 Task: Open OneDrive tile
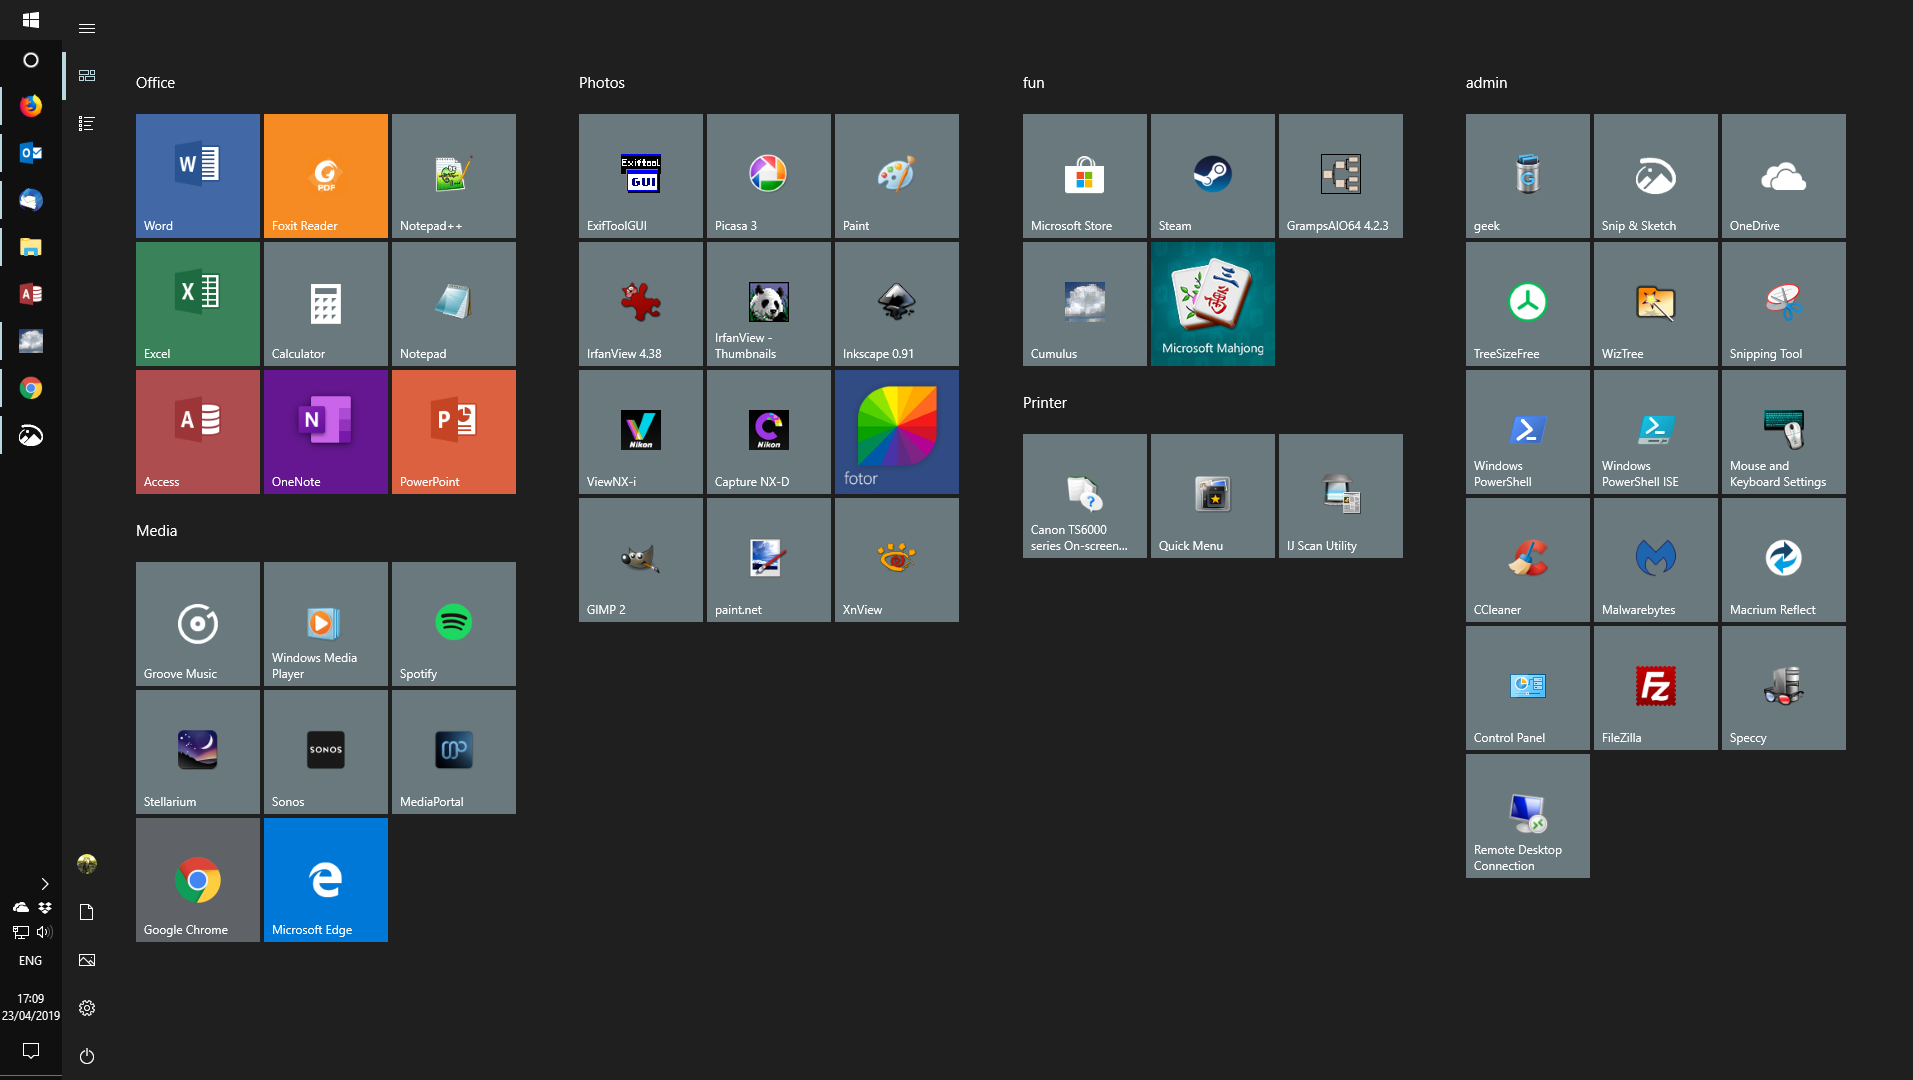(1784, 176)
